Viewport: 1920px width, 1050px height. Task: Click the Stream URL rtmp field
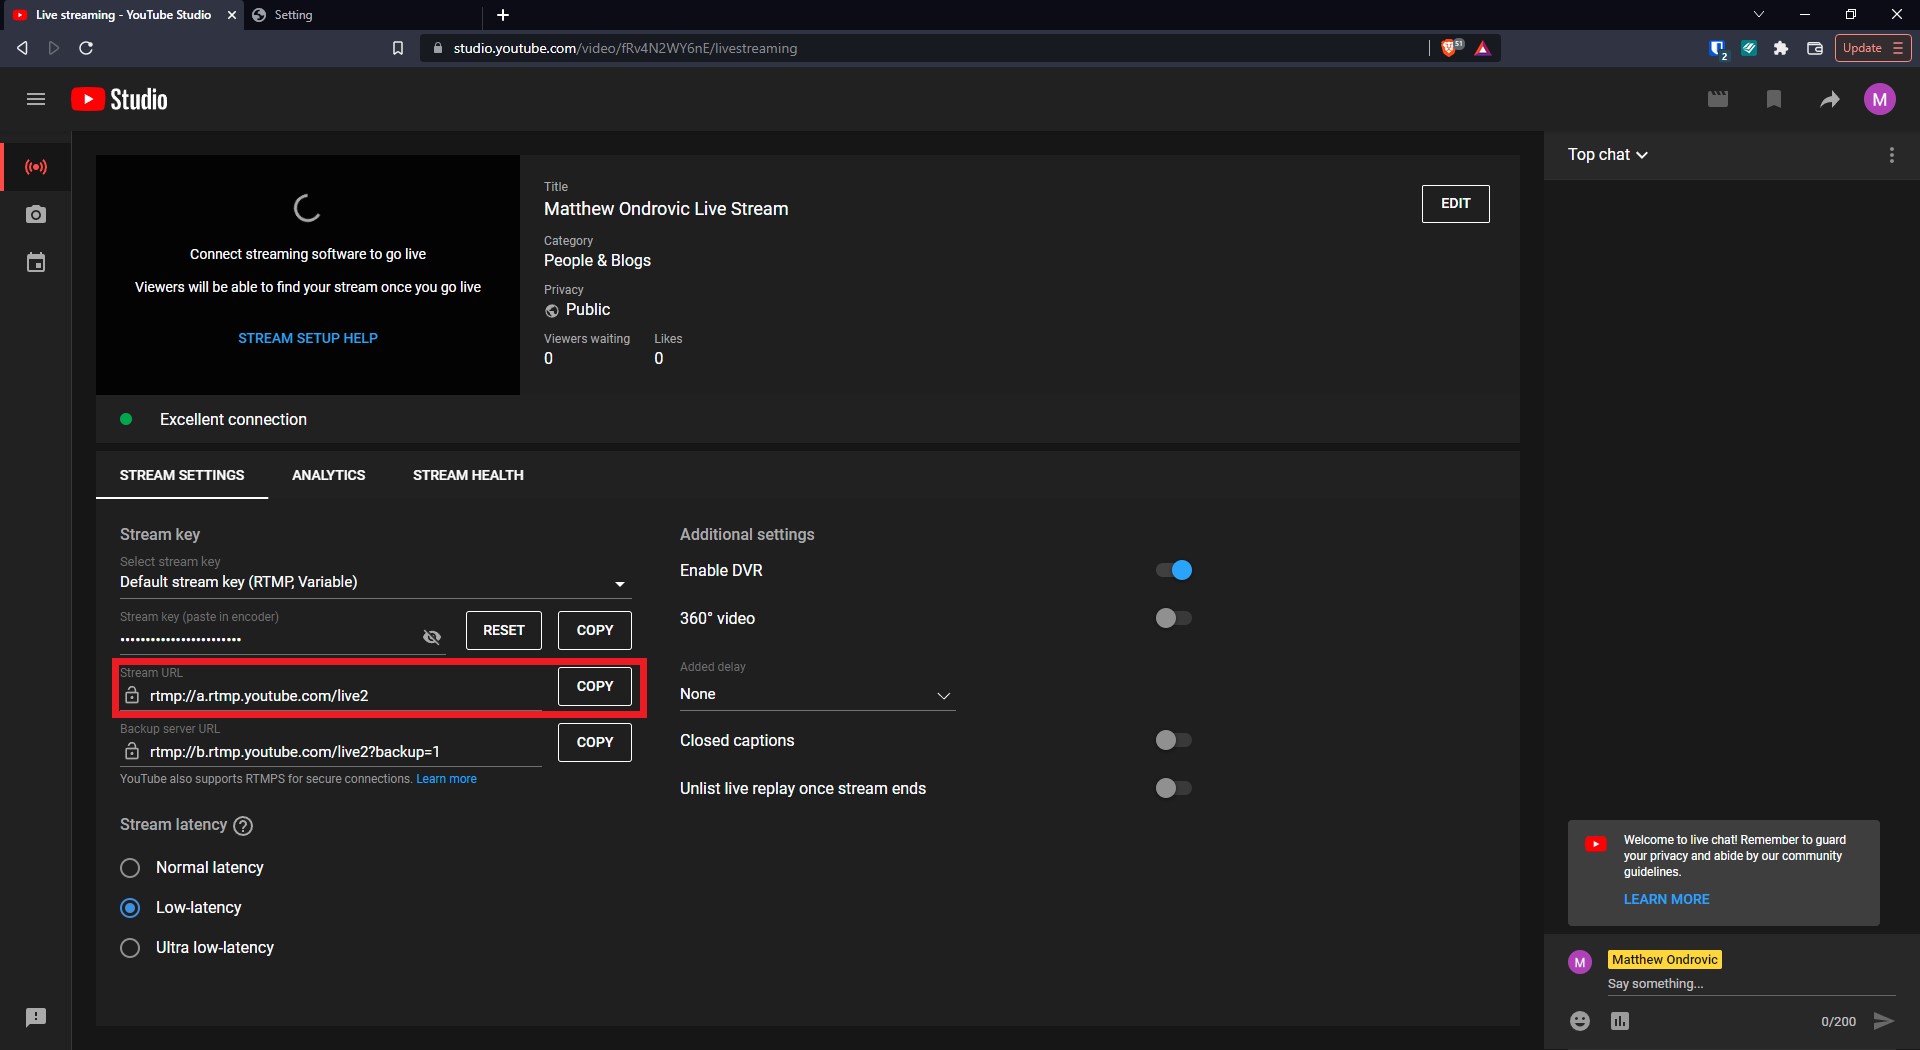330,696
